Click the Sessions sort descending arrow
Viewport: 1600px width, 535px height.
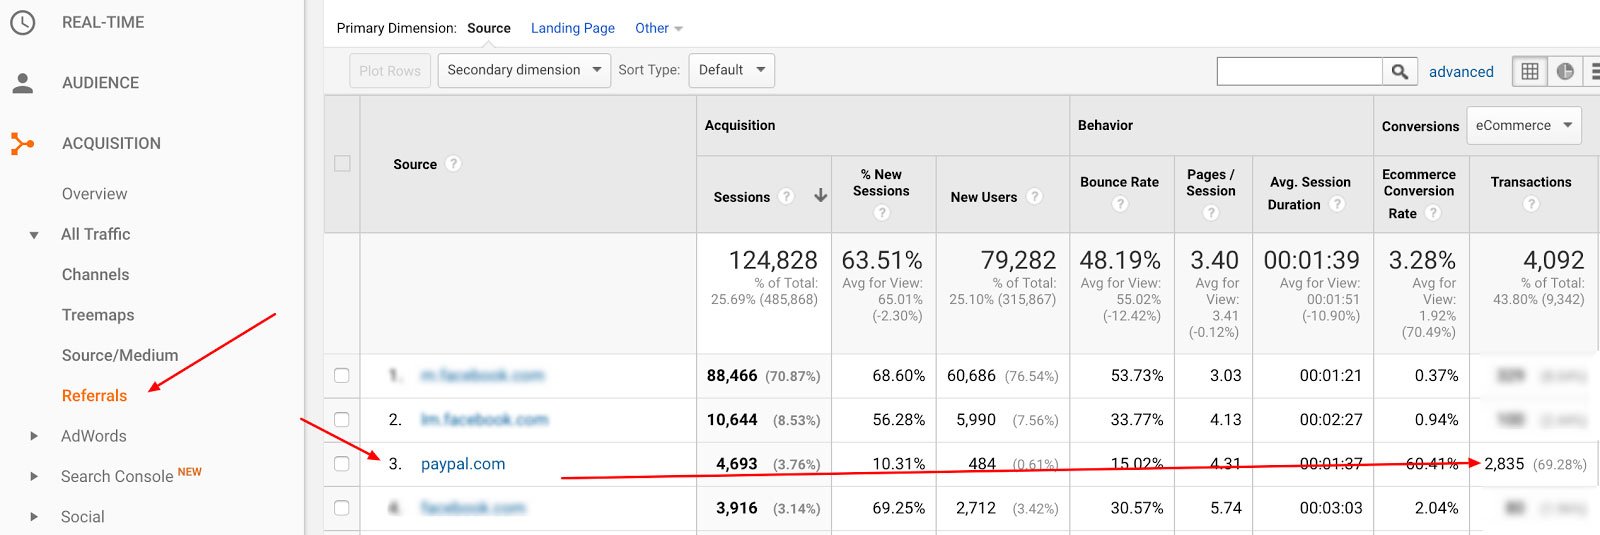point(821,196)
